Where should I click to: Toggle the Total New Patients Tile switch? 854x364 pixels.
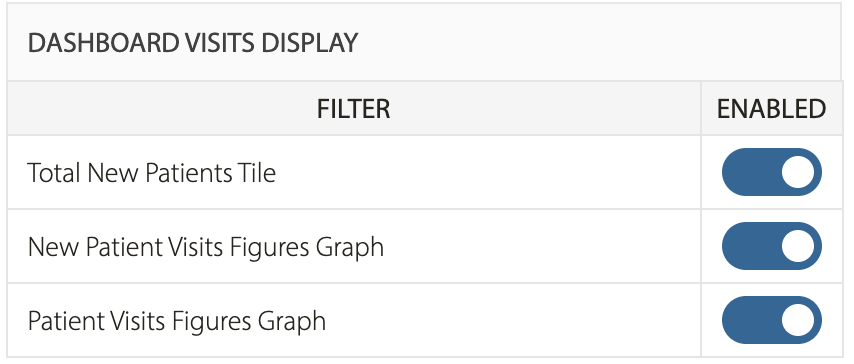[x=771, y=172]
